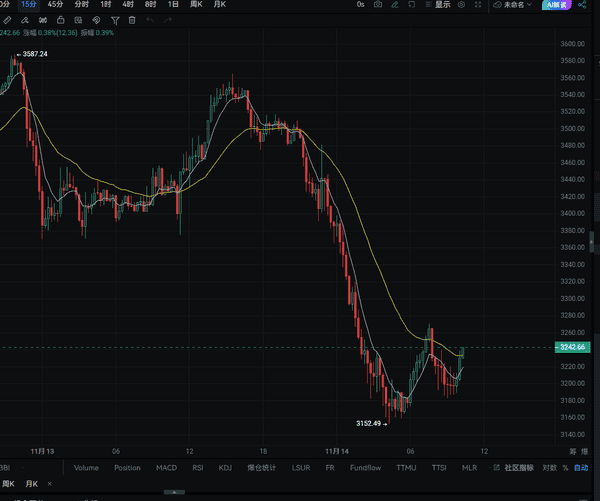This screenshot has width=600, height=501.
Task: Click the 3242.66 current price label
Action: point(573,347)
